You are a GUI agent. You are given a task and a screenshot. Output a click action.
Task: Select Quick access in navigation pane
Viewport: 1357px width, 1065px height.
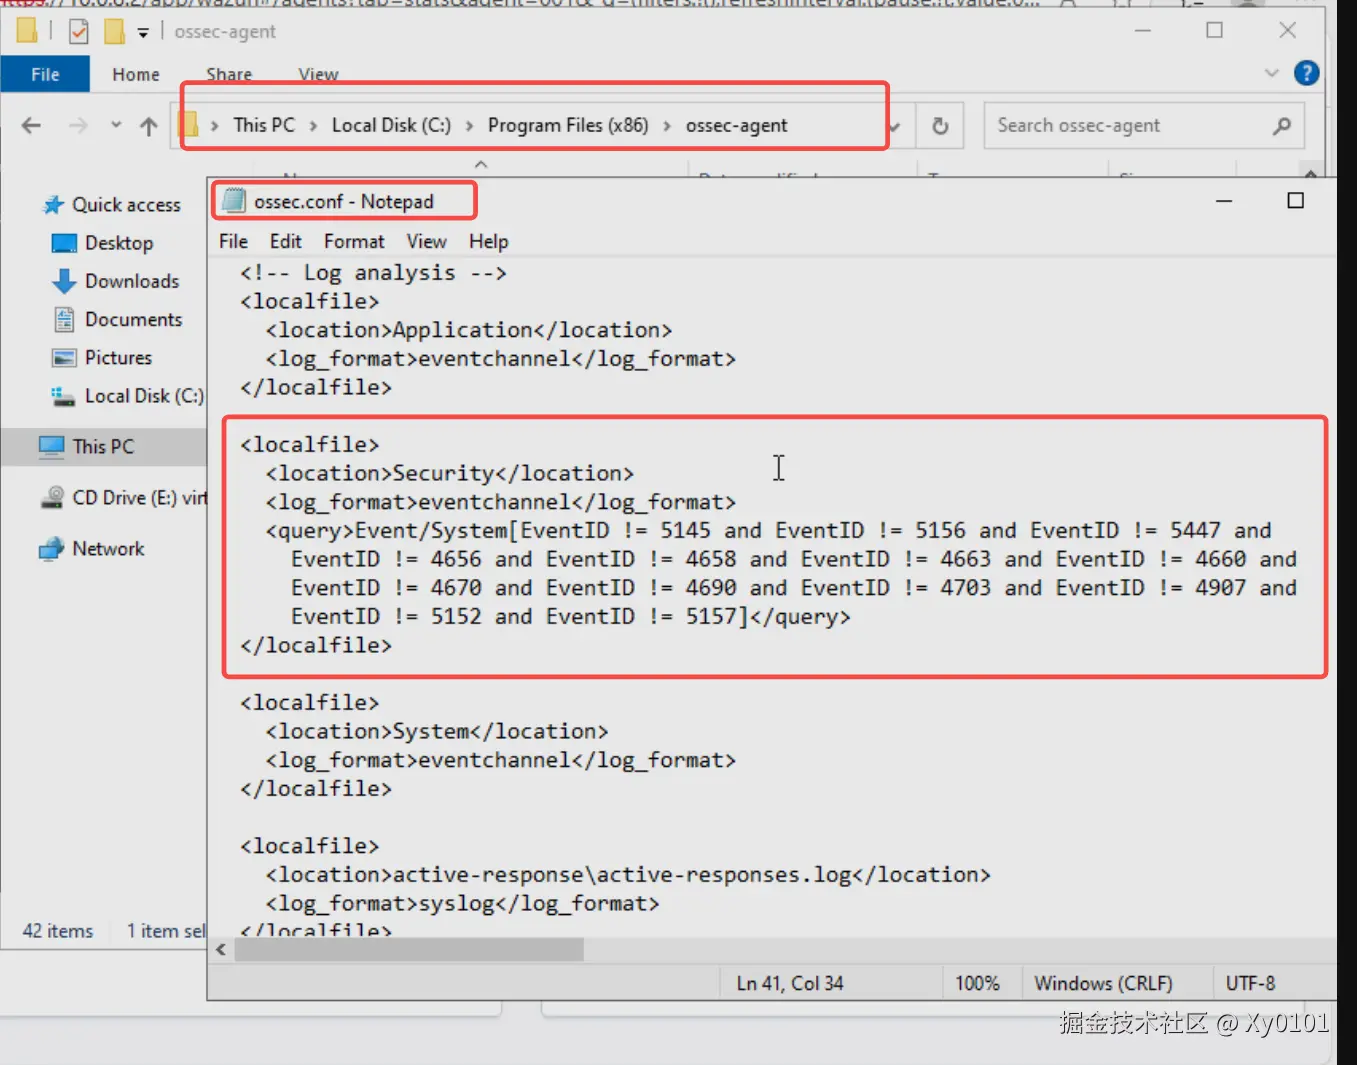coord(126,204)
